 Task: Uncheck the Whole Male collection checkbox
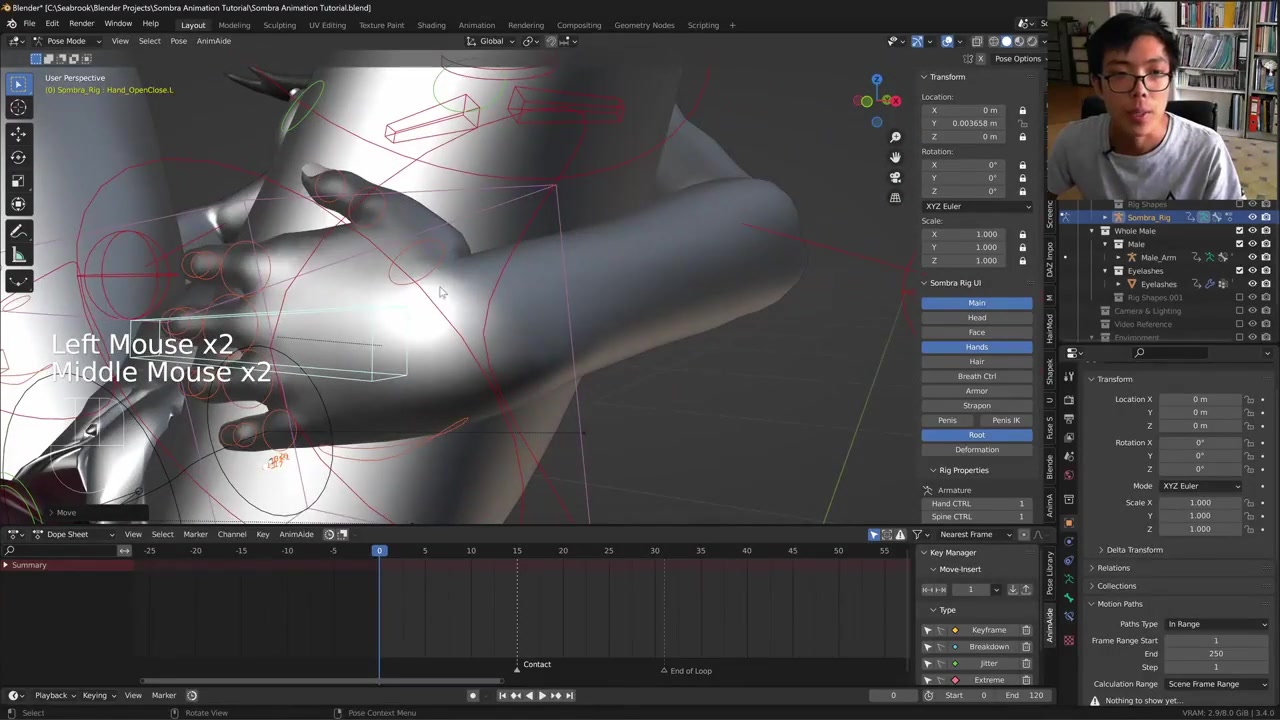pos(1239,231)
